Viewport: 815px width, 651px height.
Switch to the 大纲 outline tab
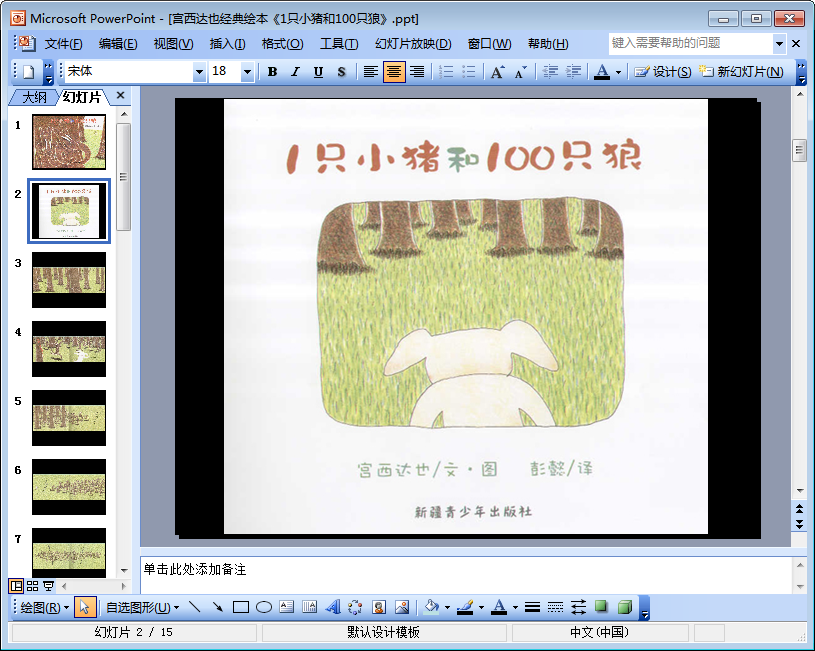34,97
